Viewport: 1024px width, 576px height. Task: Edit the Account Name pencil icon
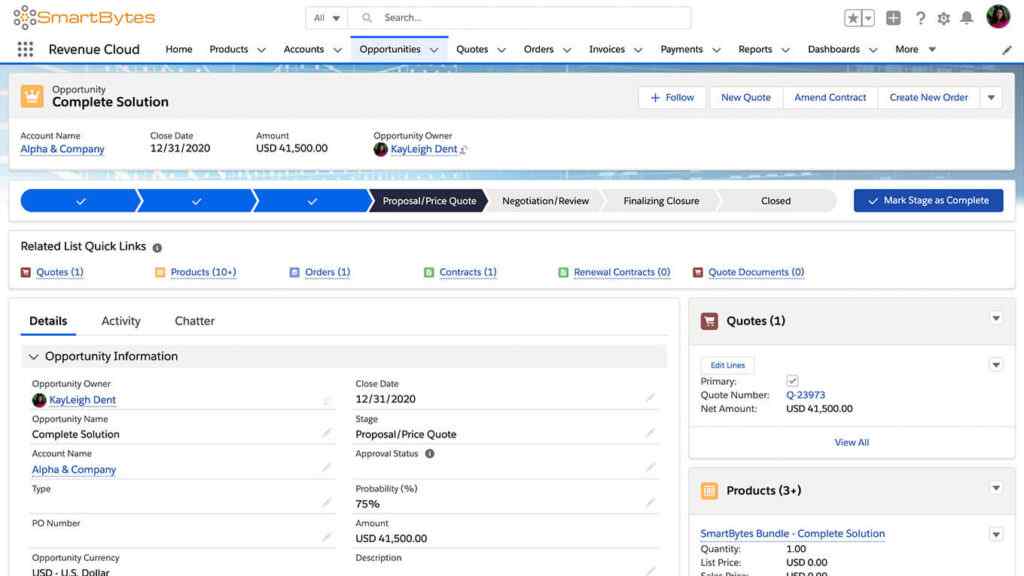[326, 468]
